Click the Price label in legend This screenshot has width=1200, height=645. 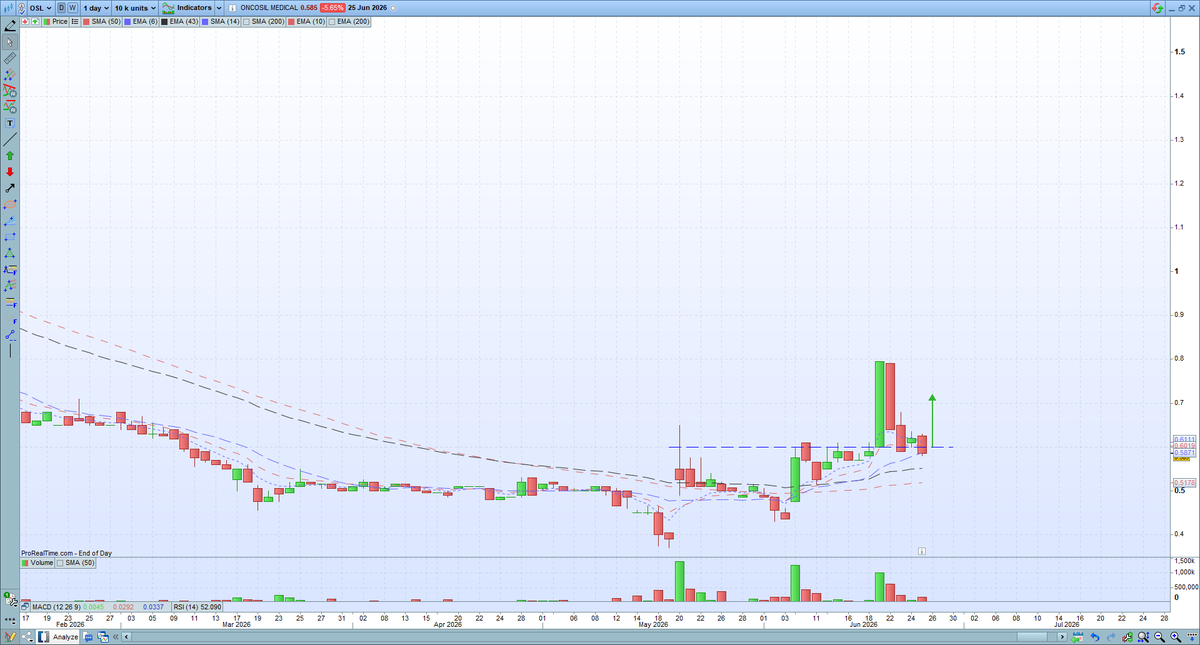60,21
